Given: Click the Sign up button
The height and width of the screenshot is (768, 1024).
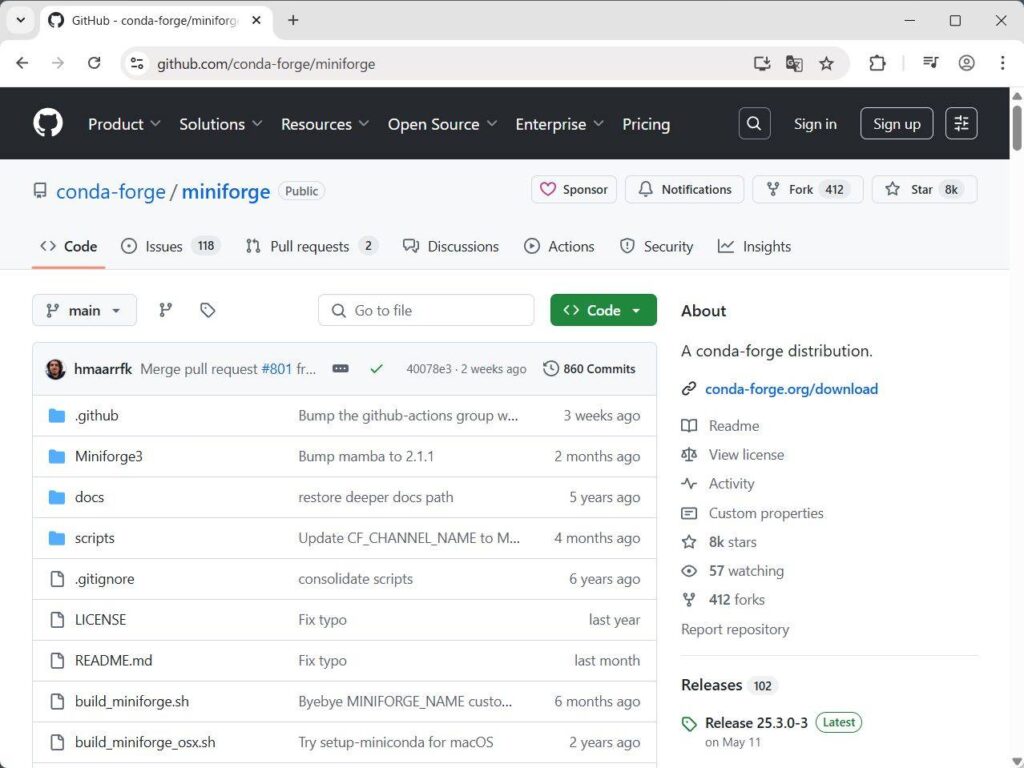Looking at the screenshot, I should pos(896,124).
